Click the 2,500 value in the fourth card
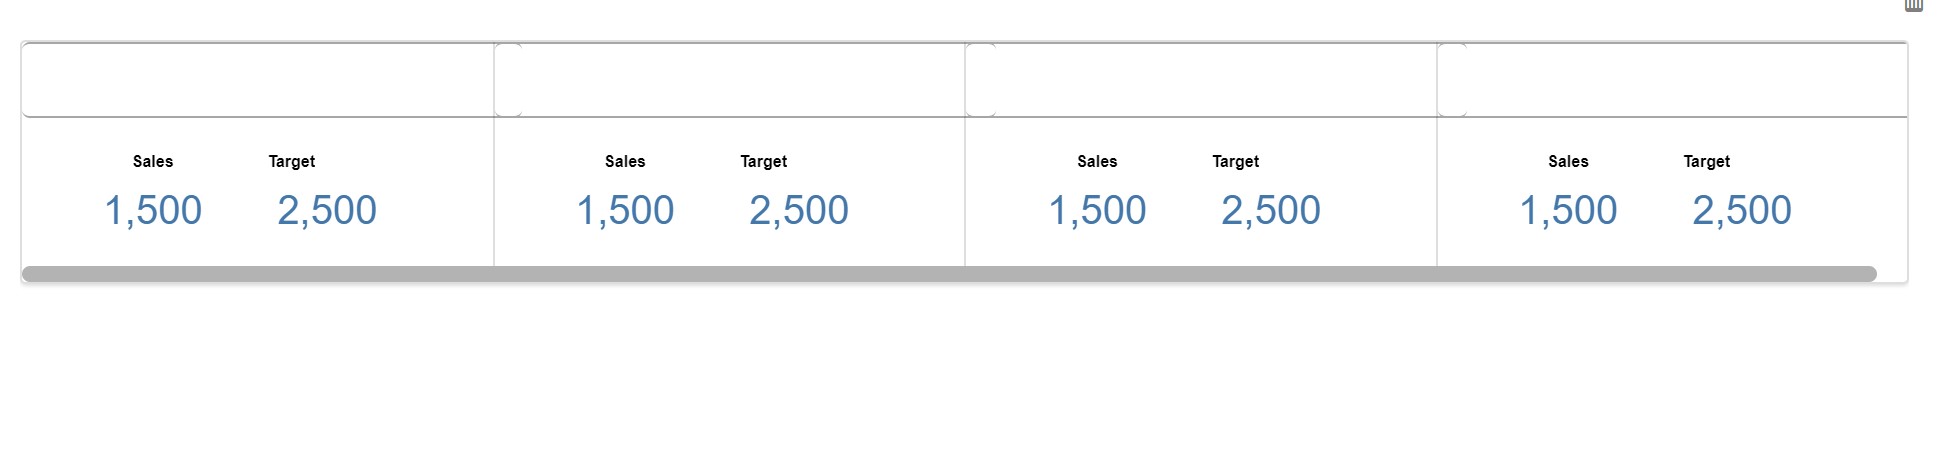The image size is (1948, 454). pyautogui.click(x=1742, y=210)
